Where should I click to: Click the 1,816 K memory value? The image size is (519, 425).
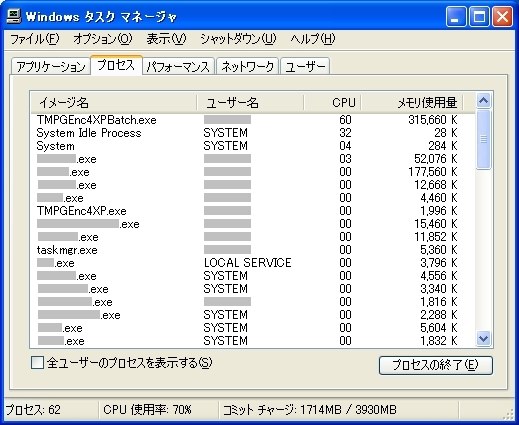coord(439,302)
